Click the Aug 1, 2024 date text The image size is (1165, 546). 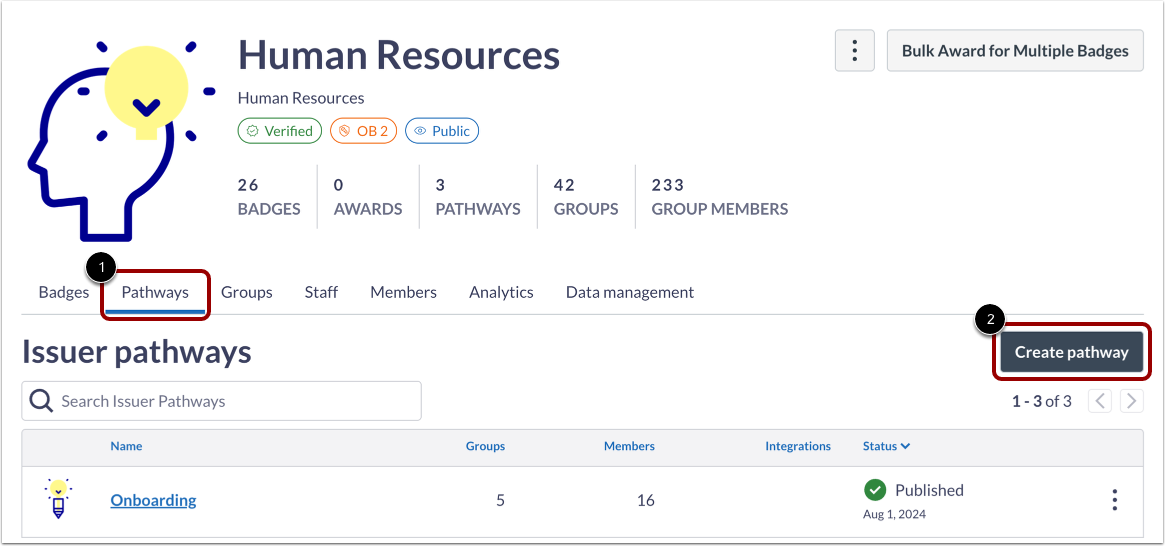pyautogui.click(x=895, y=514)
